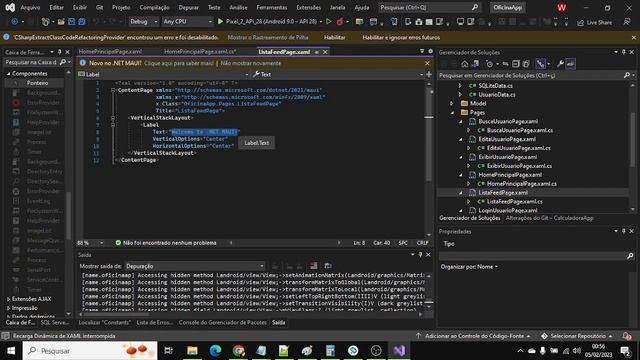Click the Open File folder toolbar icon
This screenshot has width=640, height=360.
(x=61, y=22)
